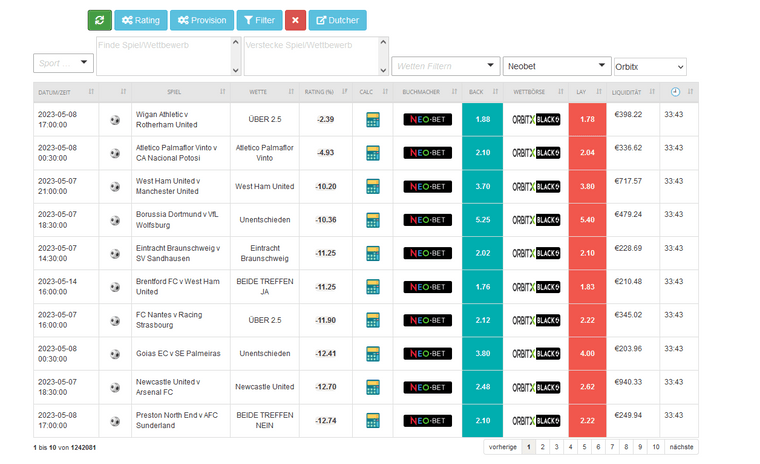Open calculator for Atletico Palmaflor row

pos(373,153)
